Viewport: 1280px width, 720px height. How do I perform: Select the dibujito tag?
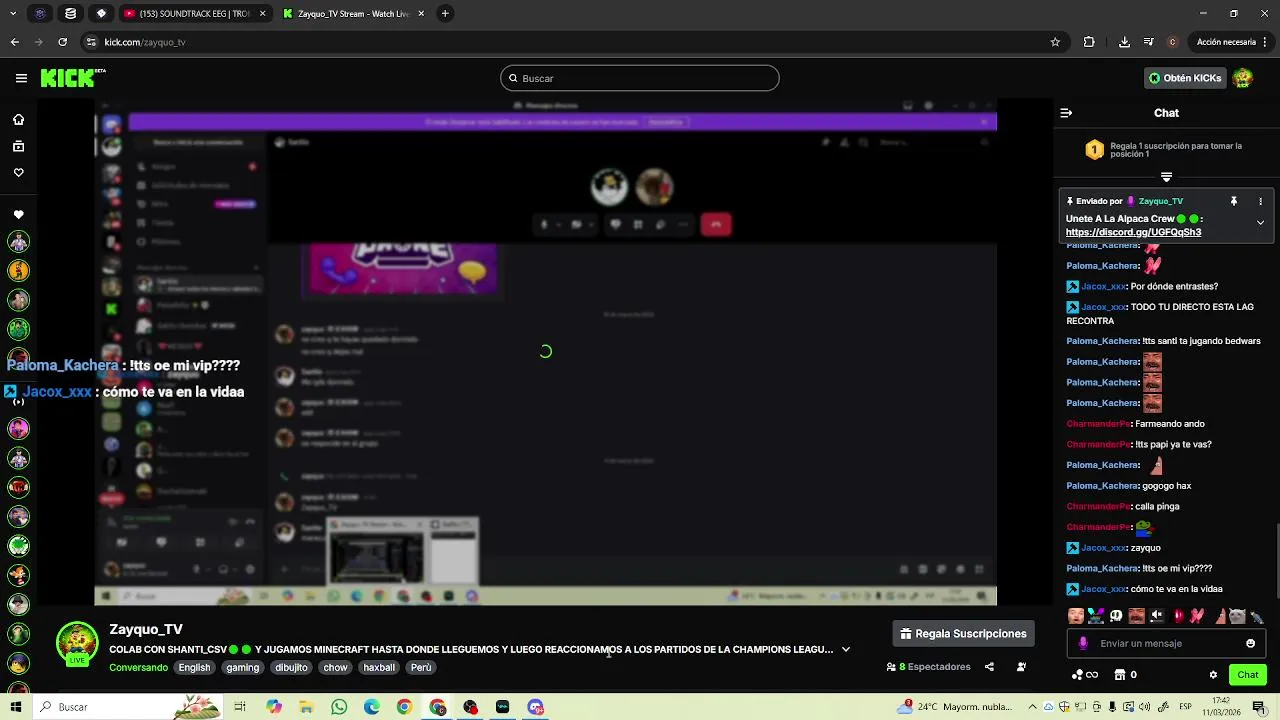coord(291,667)
